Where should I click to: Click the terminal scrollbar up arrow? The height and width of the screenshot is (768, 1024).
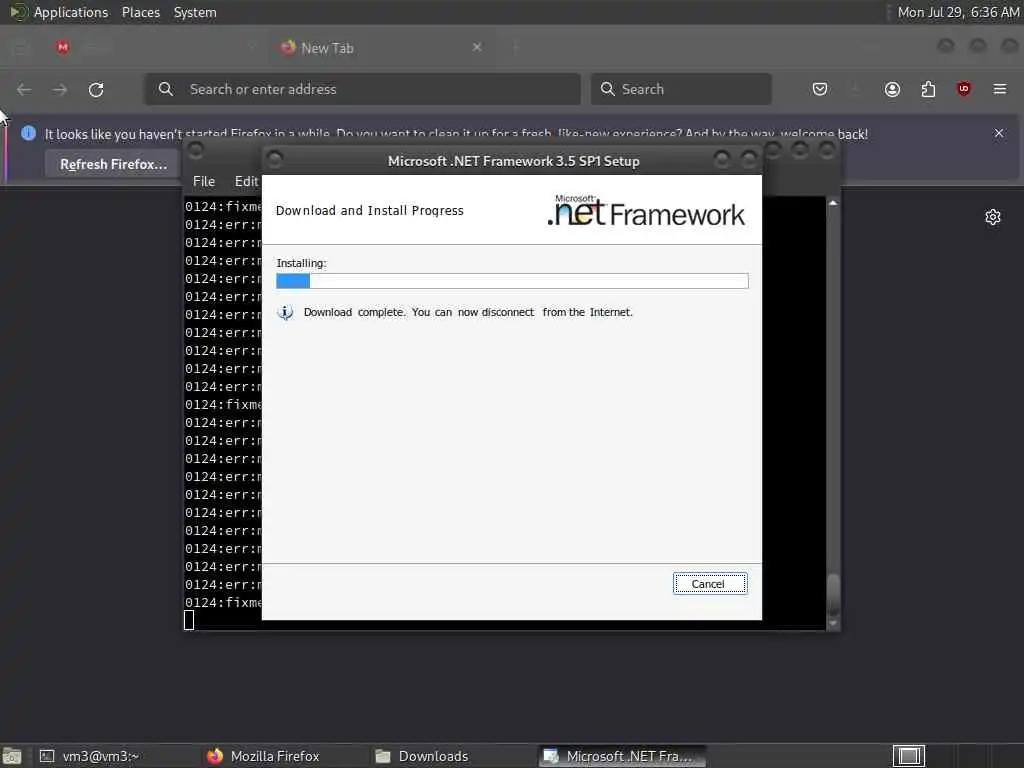pyautogui.click(x=833, y=203)
